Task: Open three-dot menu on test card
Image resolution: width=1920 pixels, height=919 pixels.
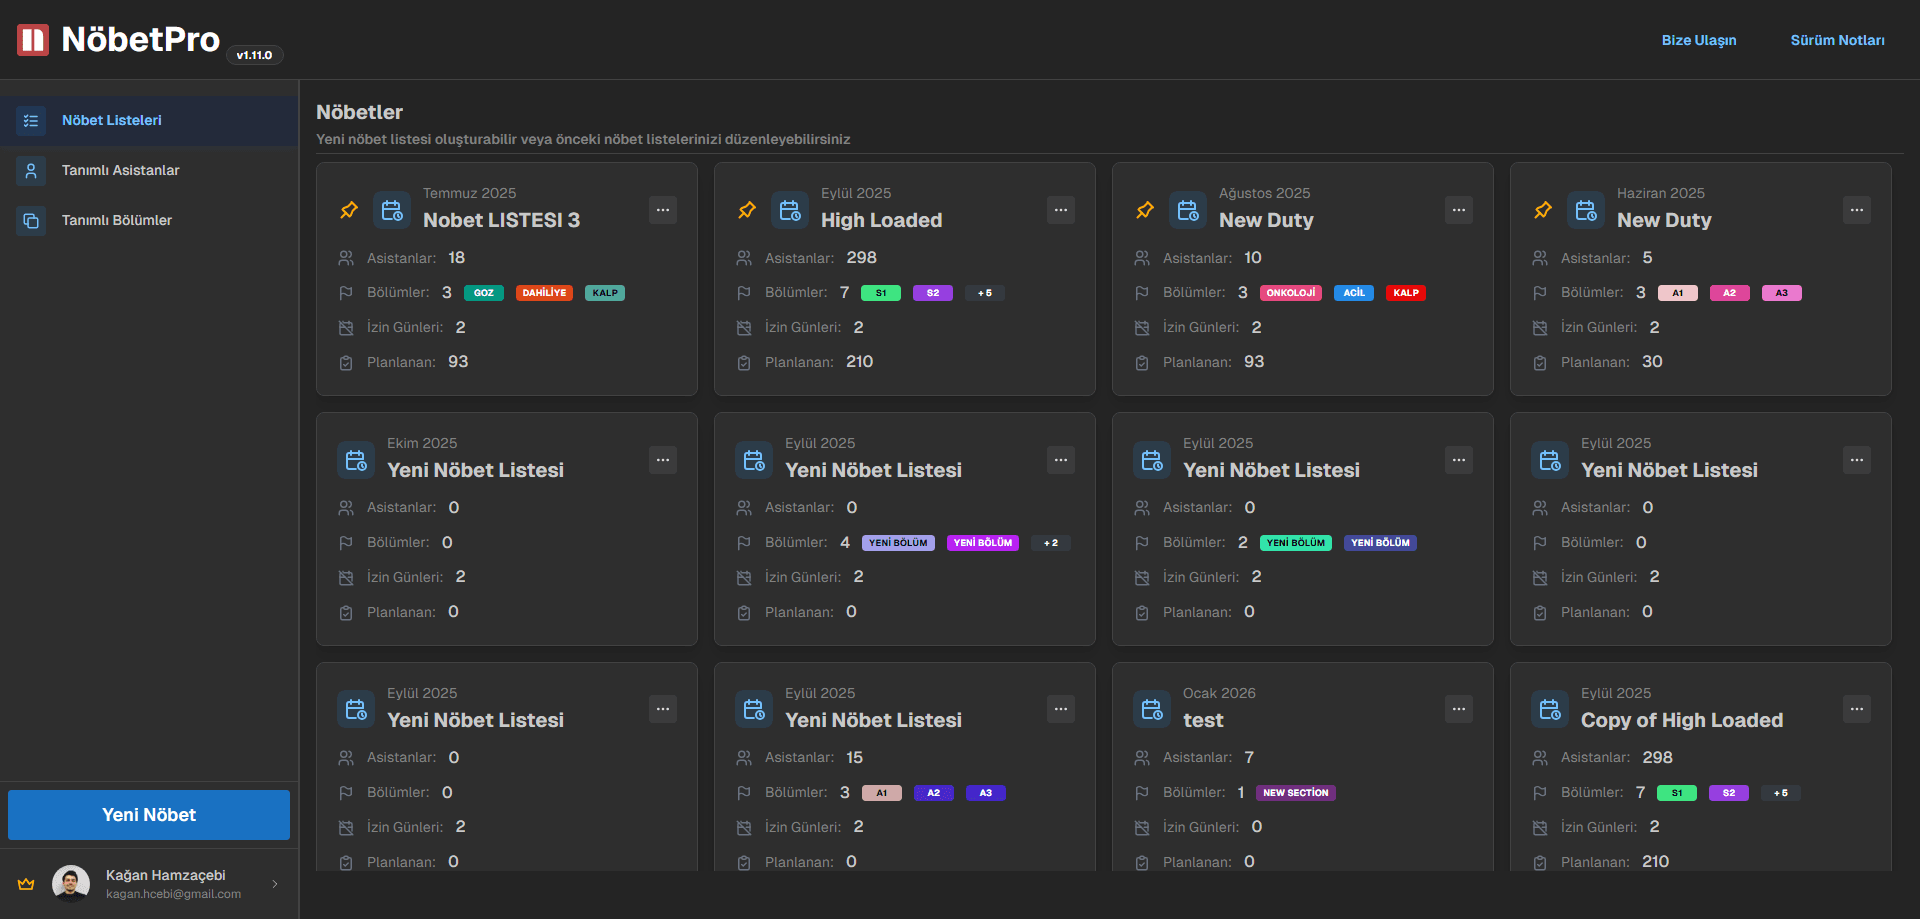Action: (1459, 709)
